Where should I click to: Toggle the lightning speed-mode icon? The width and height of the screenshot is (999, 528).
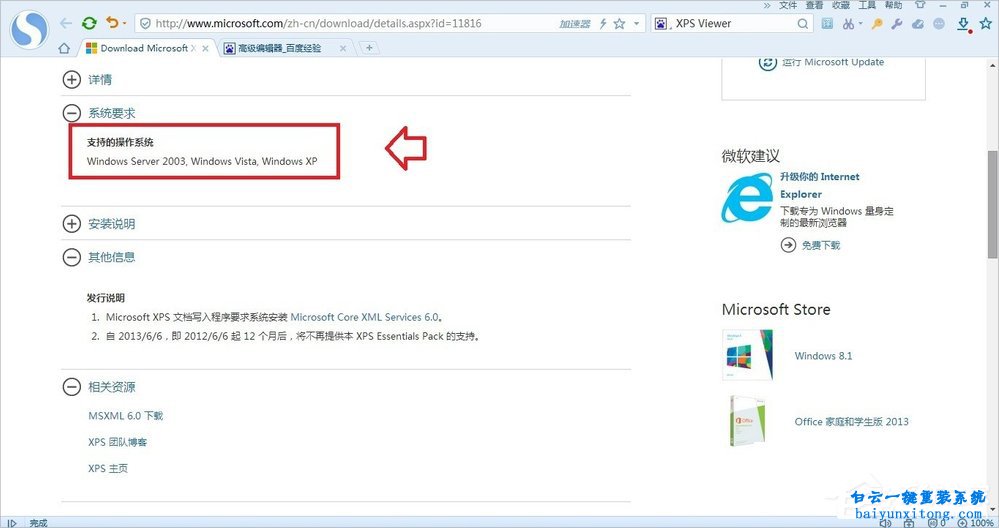[603, 24]
